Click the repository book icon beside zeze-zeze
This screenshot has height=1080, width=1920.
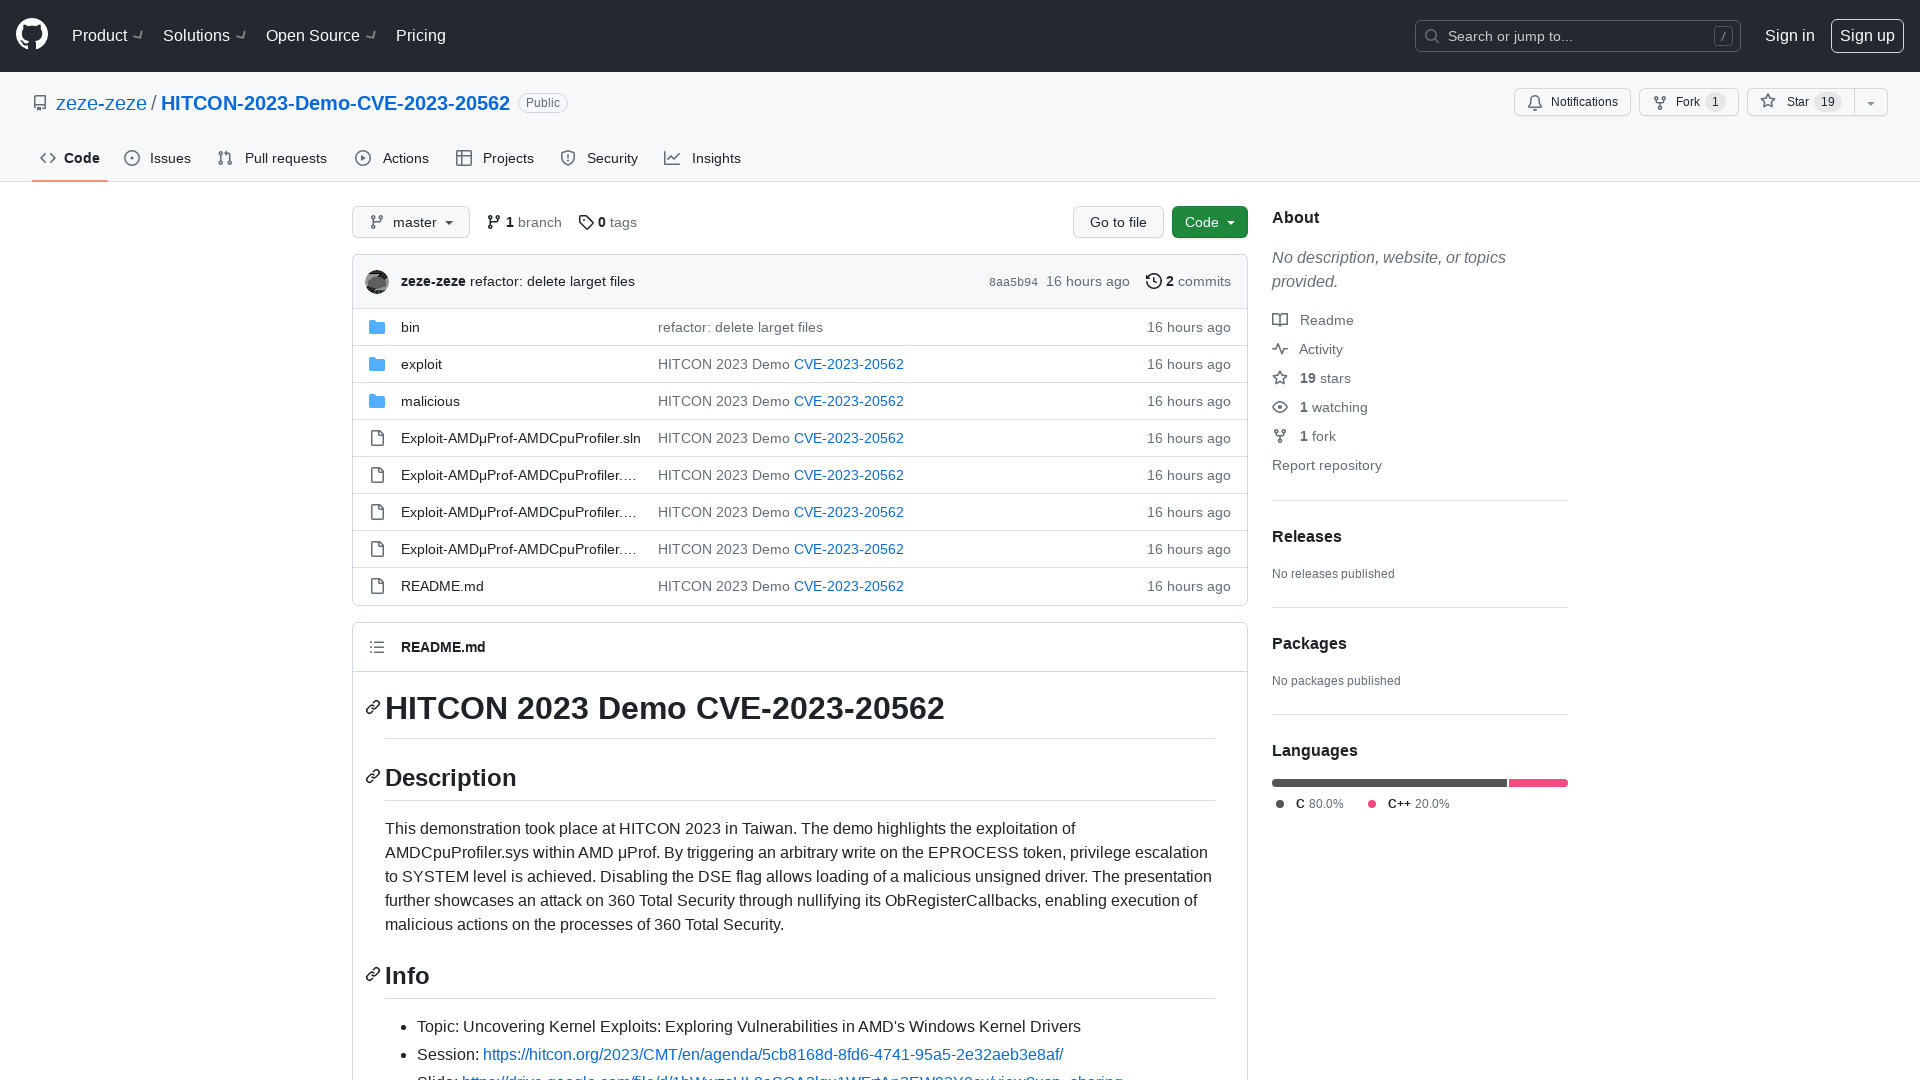(x=40, y=103)
